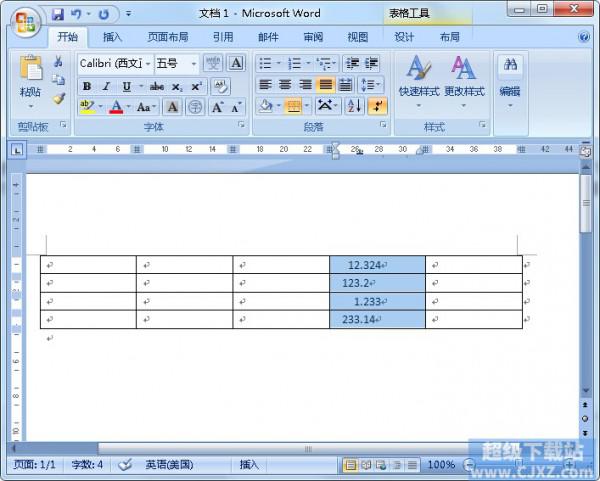Increase paragraph indent
Screen dimensions: 600x481
point(371,63)
